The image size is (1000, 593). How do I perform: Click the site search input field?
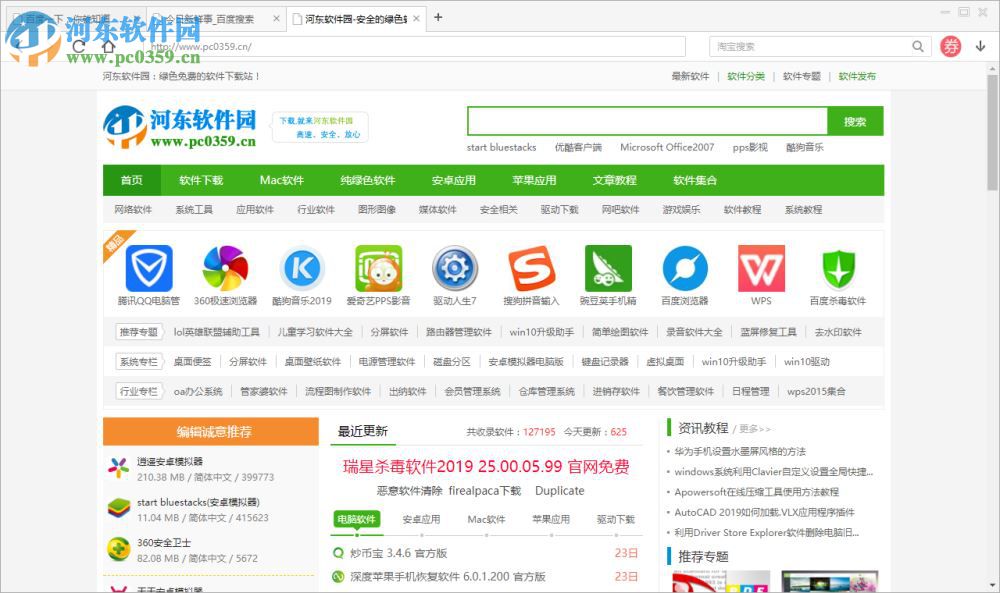(x=645, y=120)
